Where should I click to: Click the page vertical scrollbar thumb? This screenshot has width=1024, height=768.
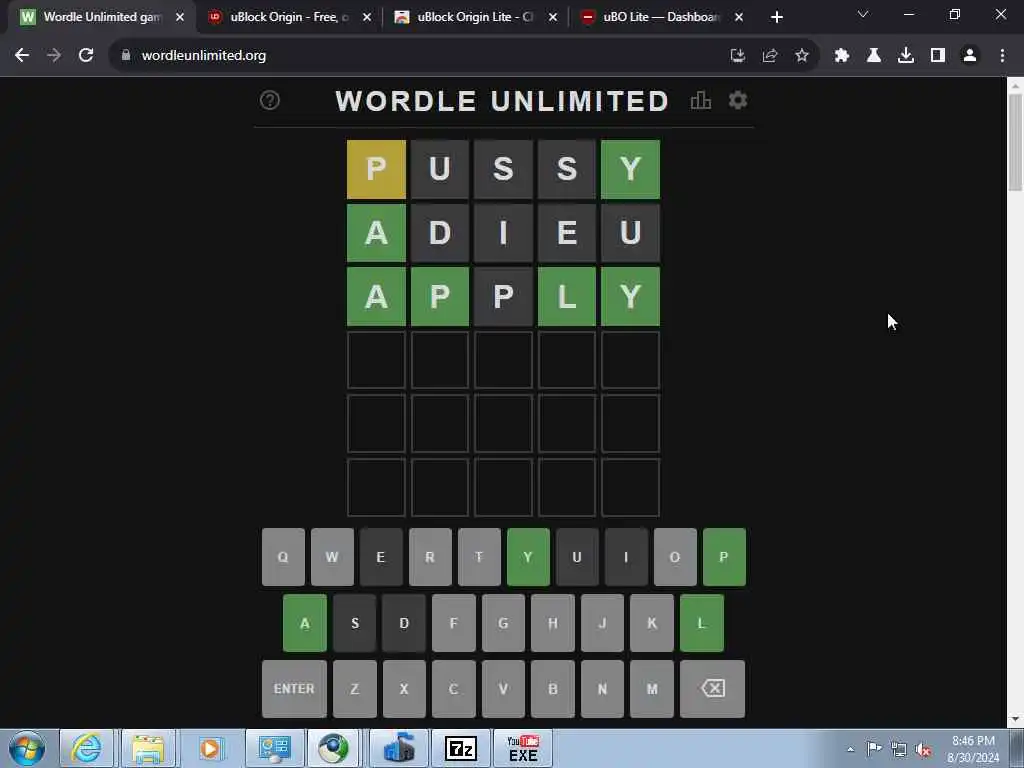tap(1015, 142)
